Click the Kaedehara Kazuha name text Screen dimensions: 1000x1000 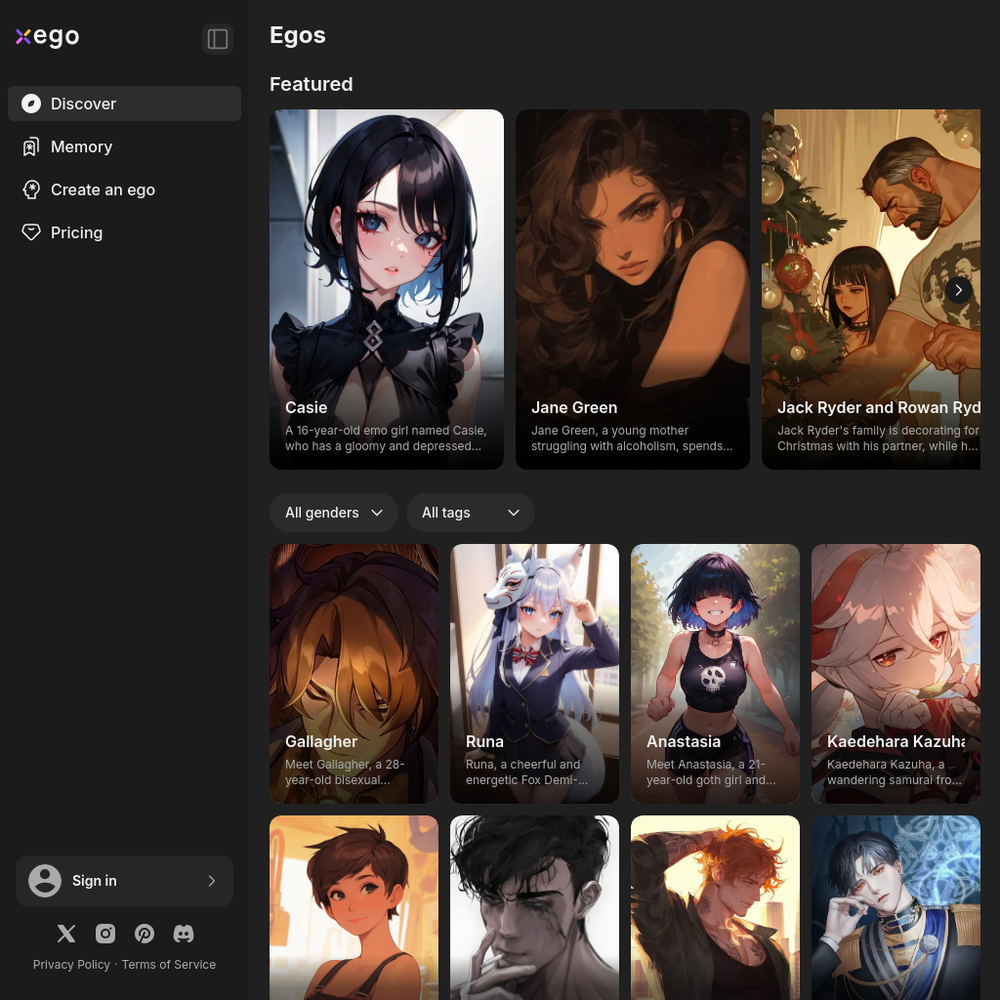coord(895,742)
